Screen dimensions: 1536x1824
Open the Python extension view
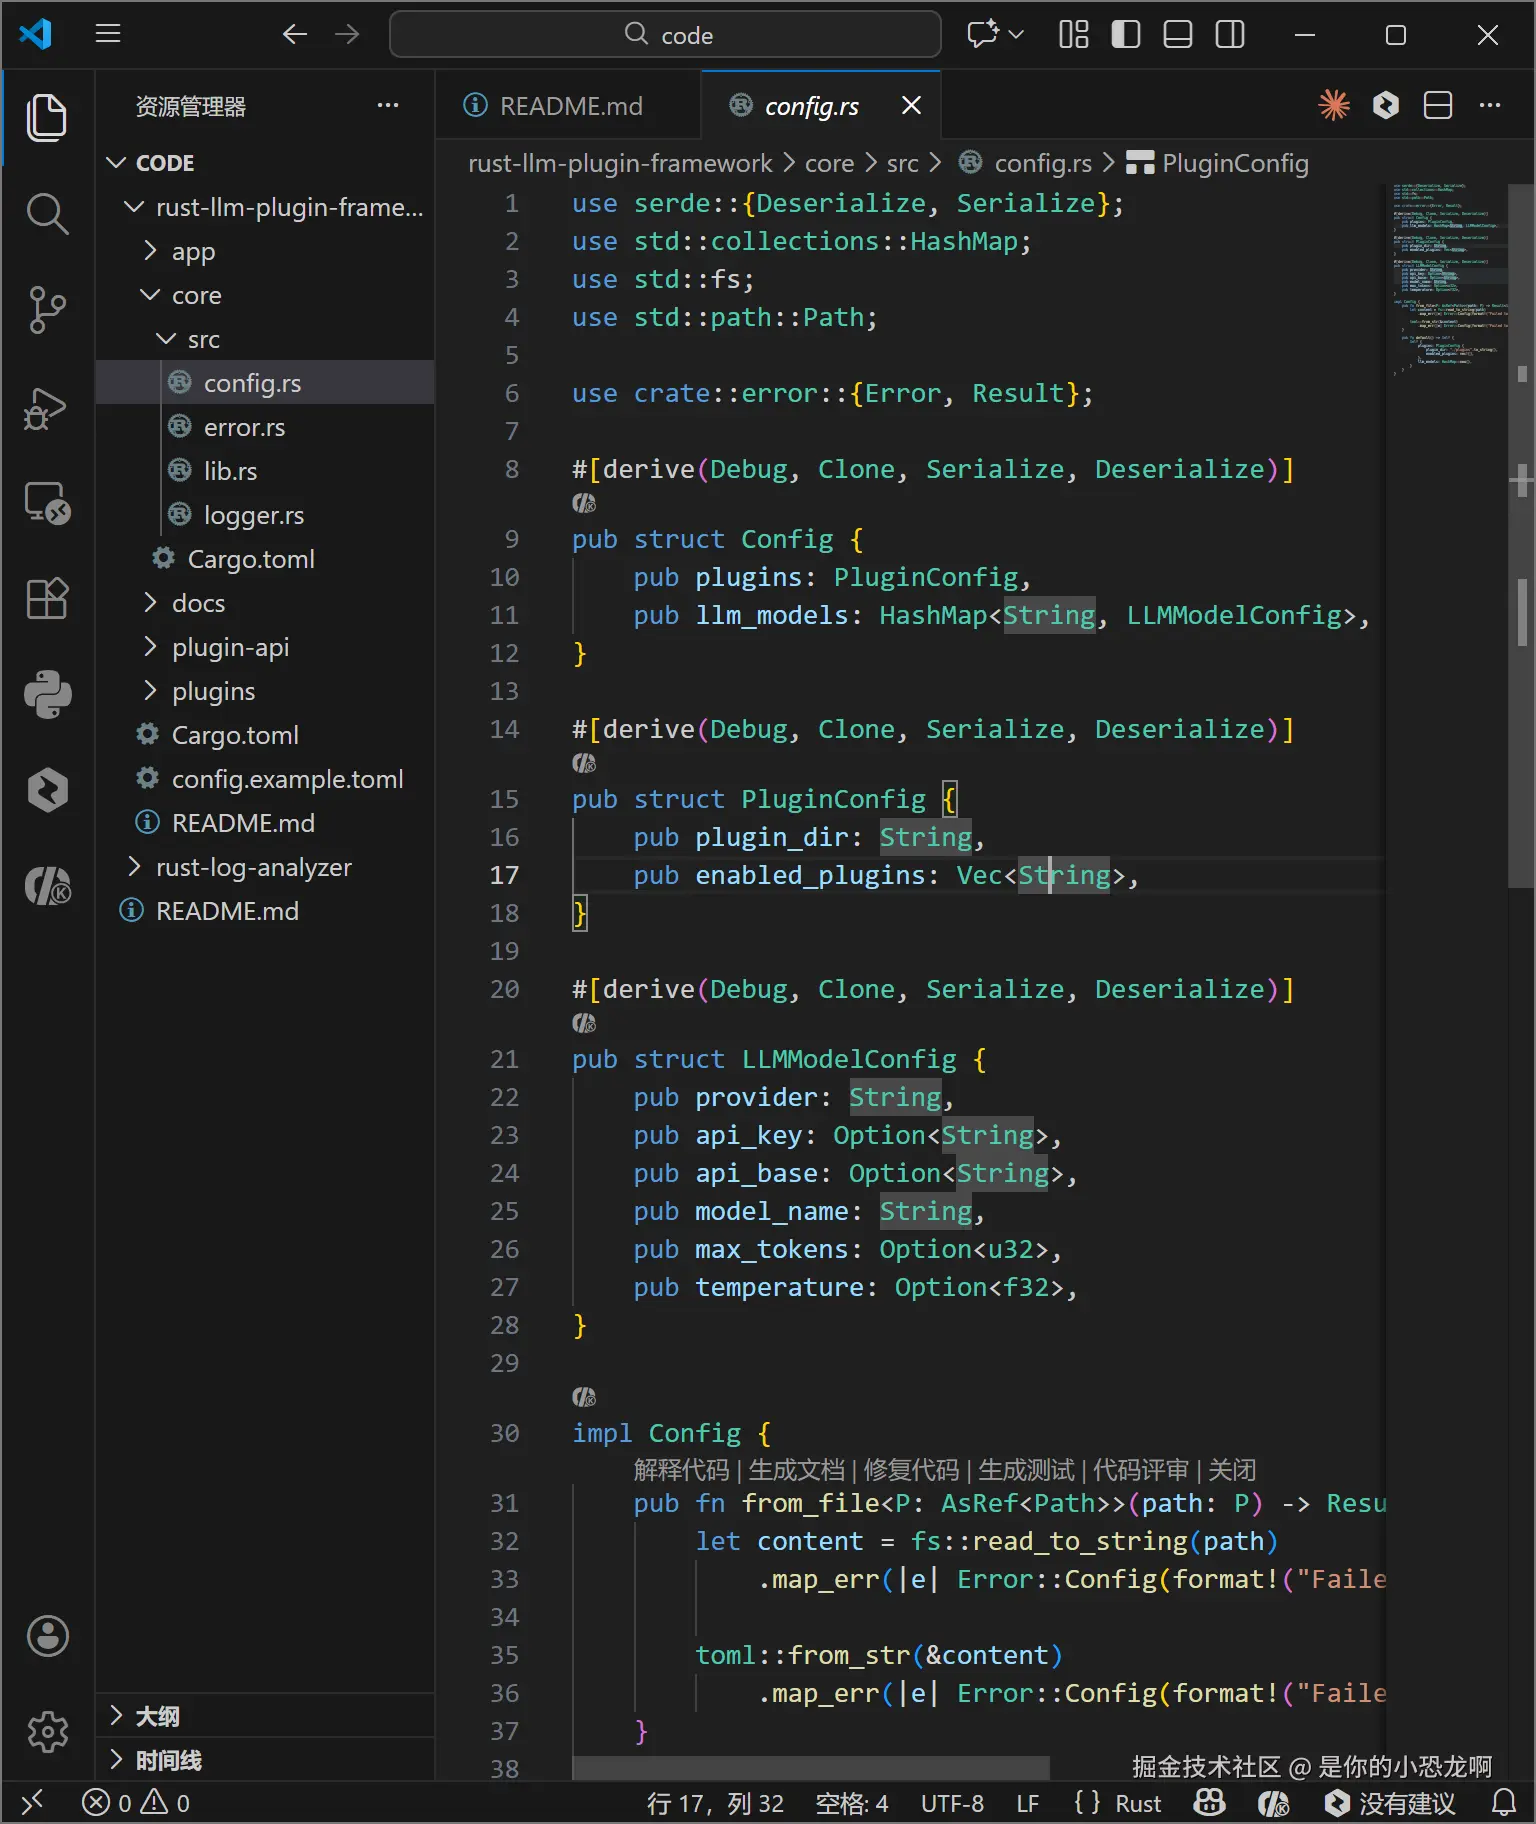pyautogui.click(x=47, y=694)
